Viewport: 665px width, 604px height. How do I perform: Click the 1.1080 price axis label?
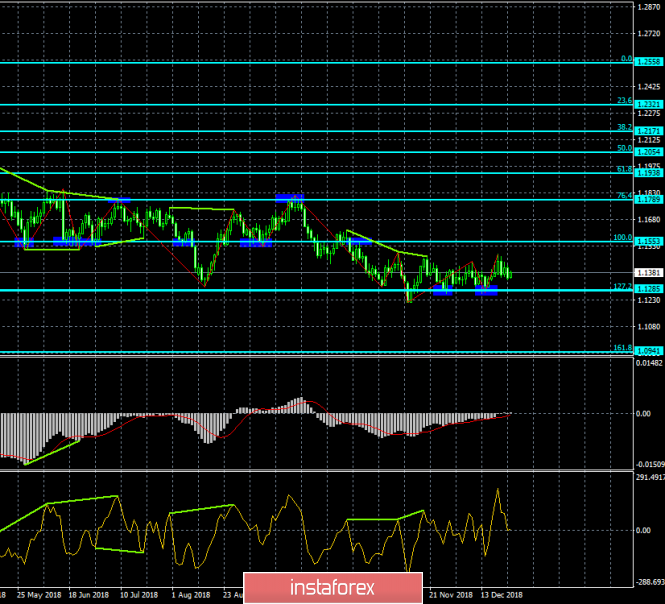tap(649, 327)
